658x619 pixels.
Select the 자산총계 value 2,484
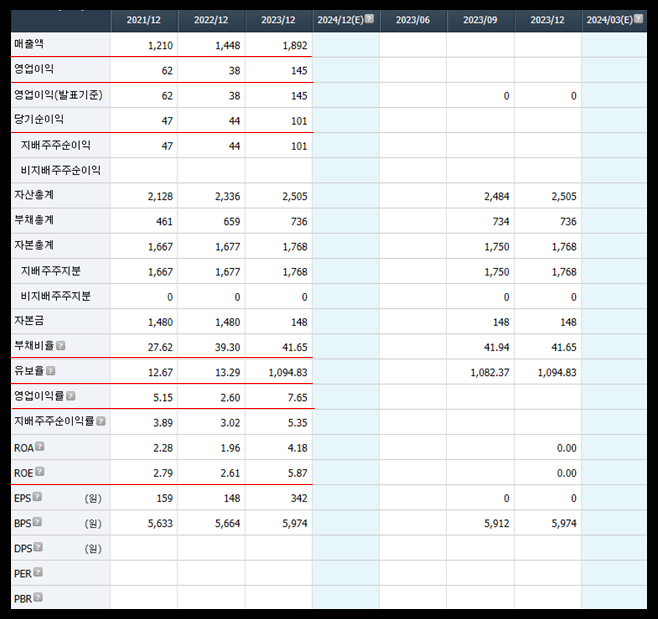[496, 196]
